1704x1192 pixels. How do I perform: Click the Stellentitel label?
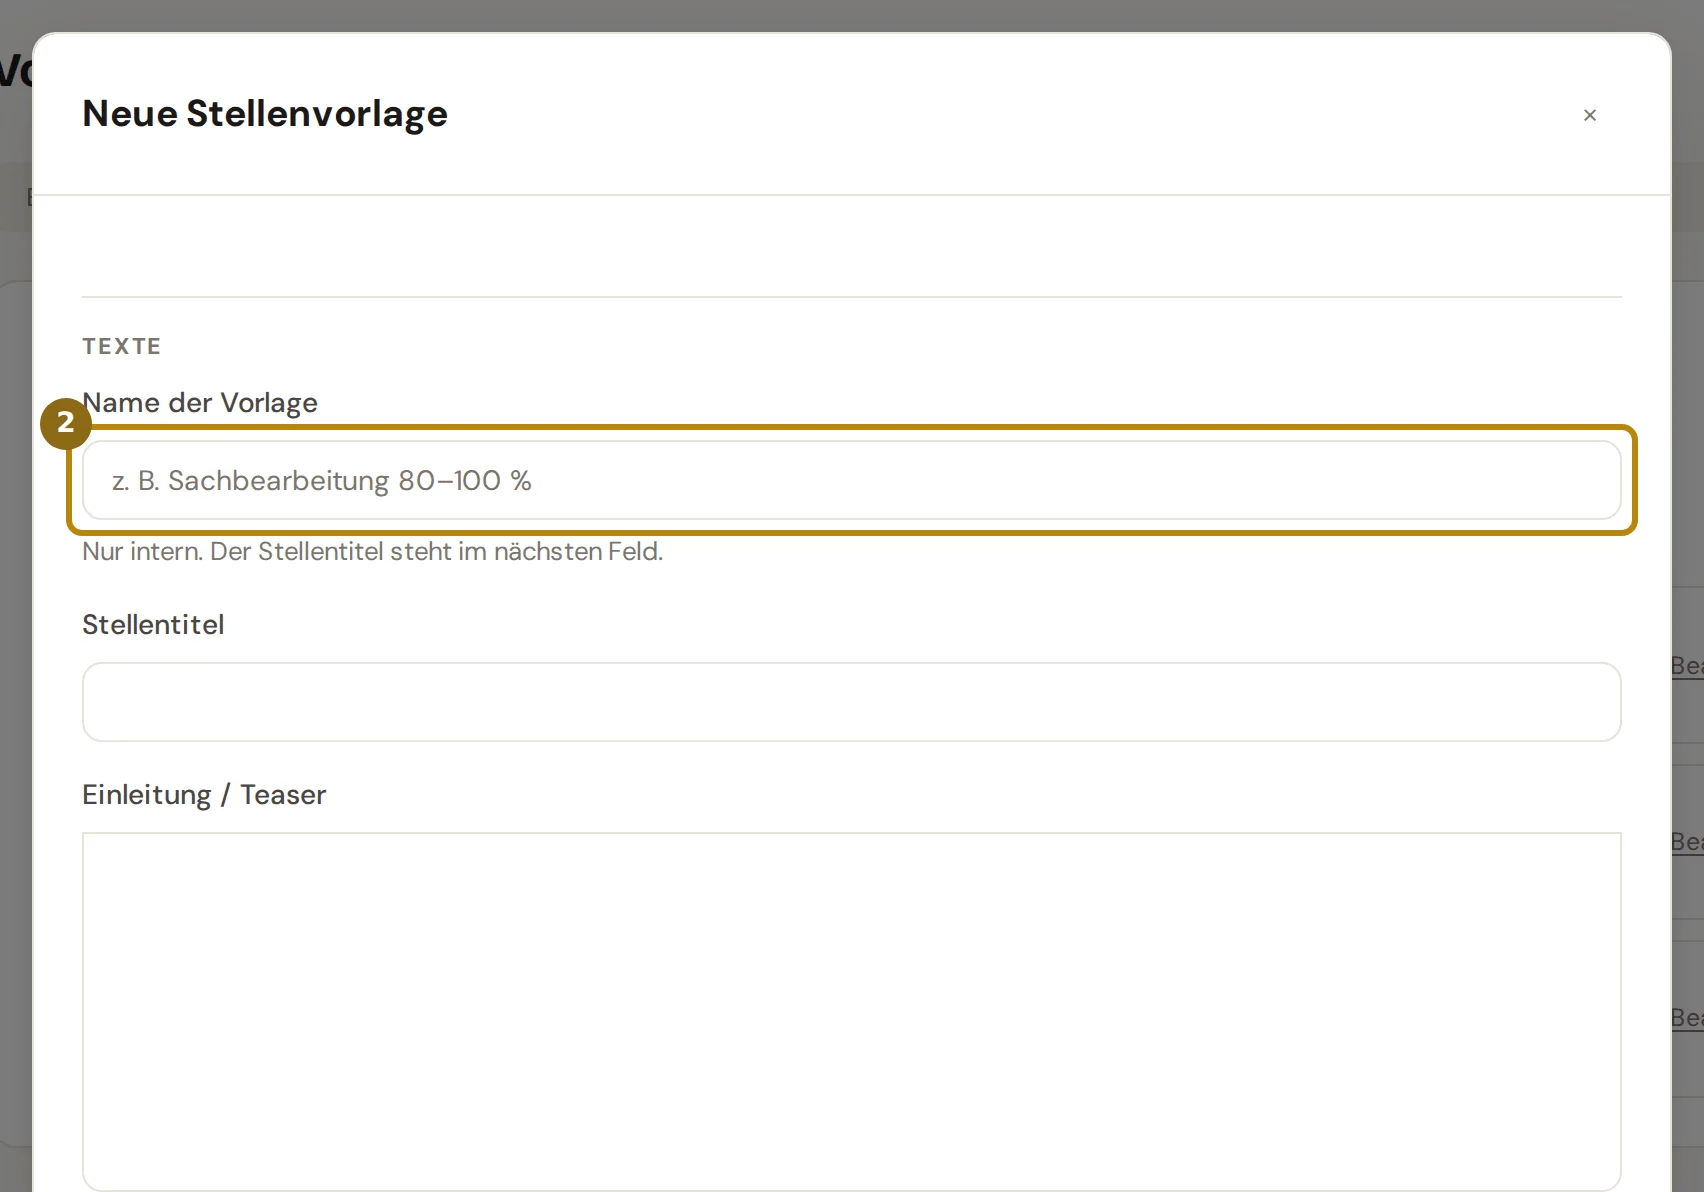tap(153, 625)
